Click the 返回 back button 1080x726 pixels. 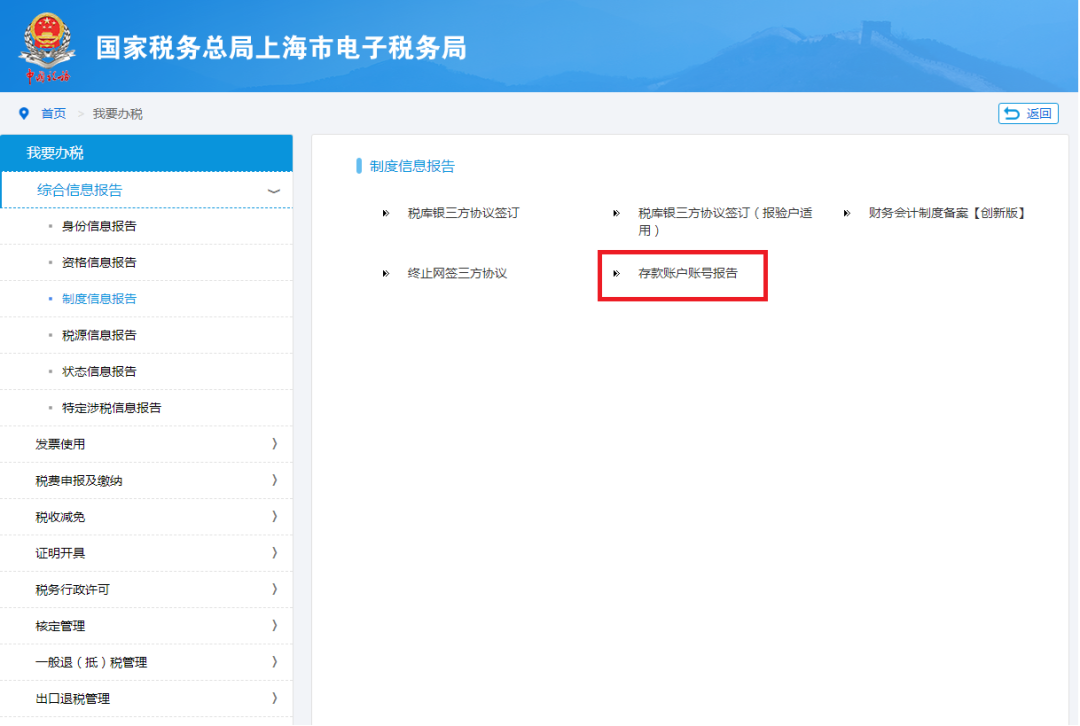click(1028, 114)
